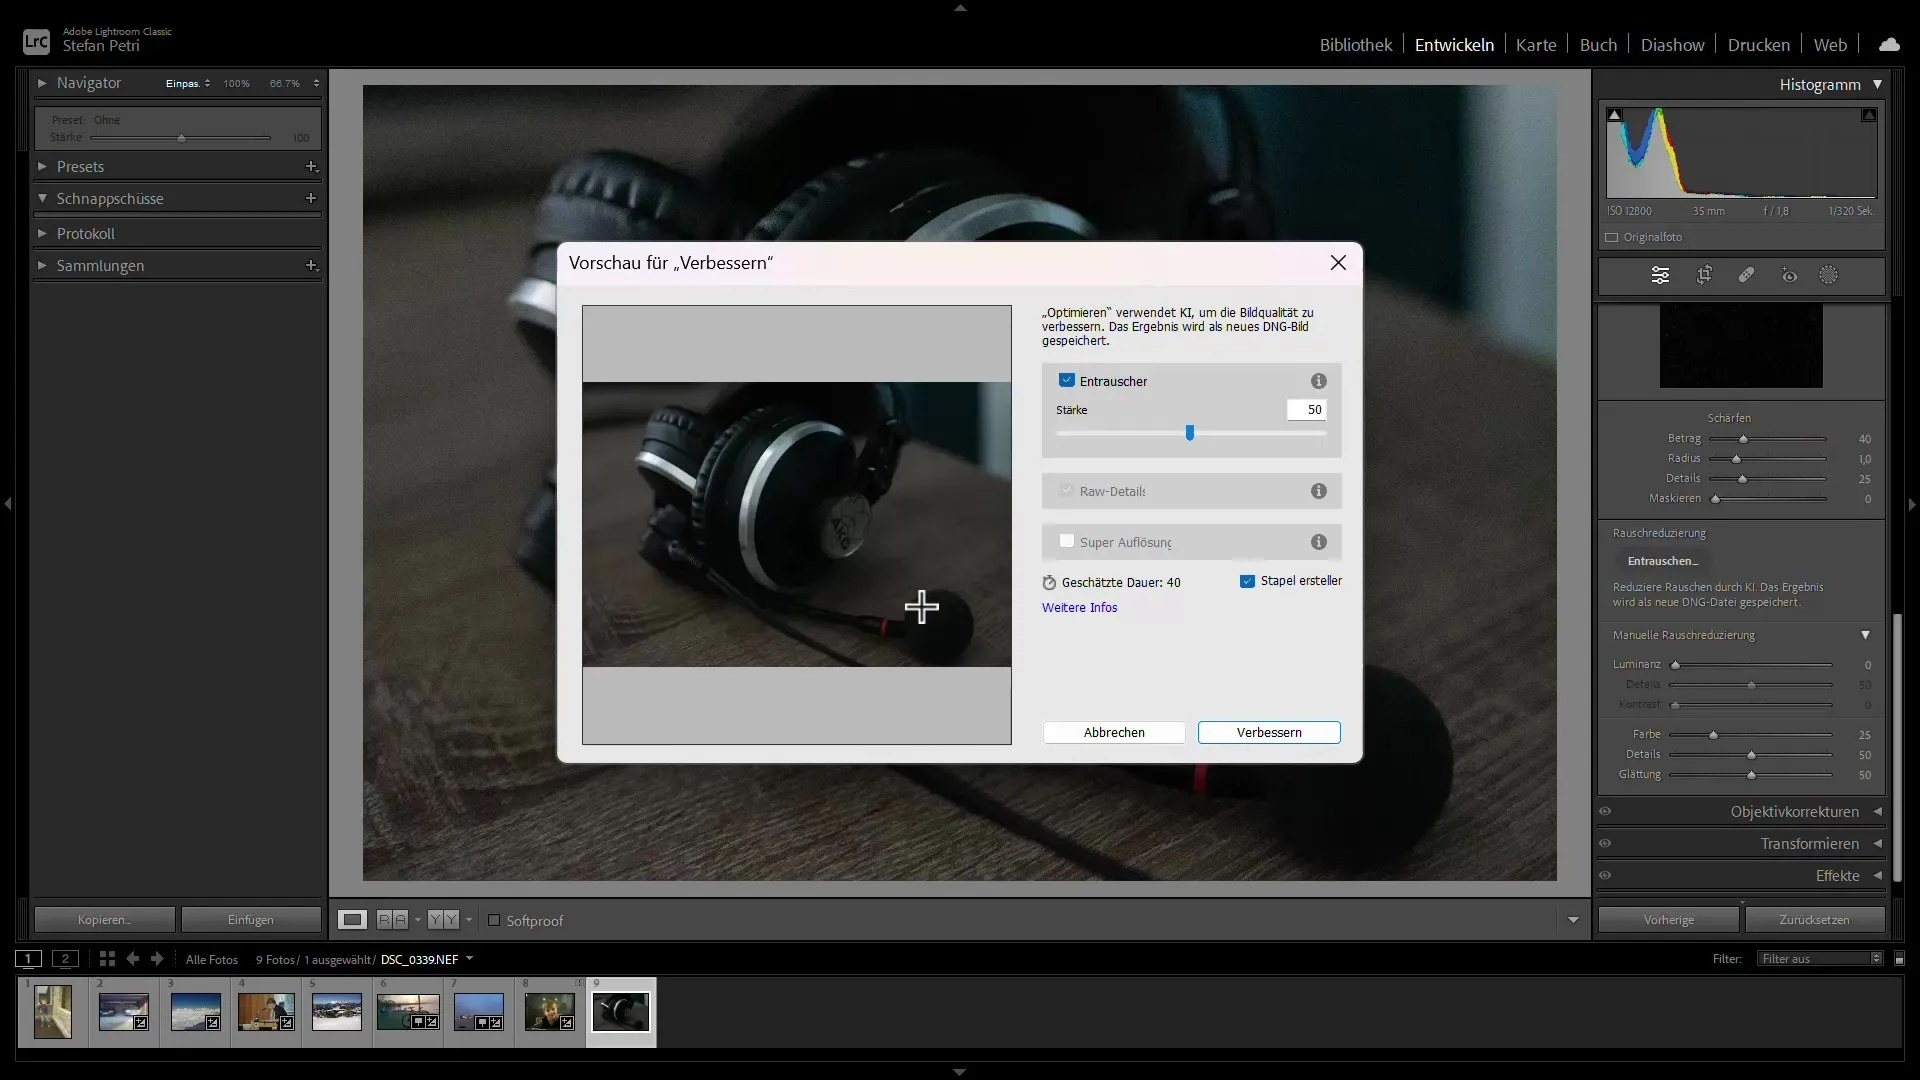Screen dimensions: 1920x1080
Task: Expand the Presets panel
Action: pyautogui.click(x=42, y=167)
